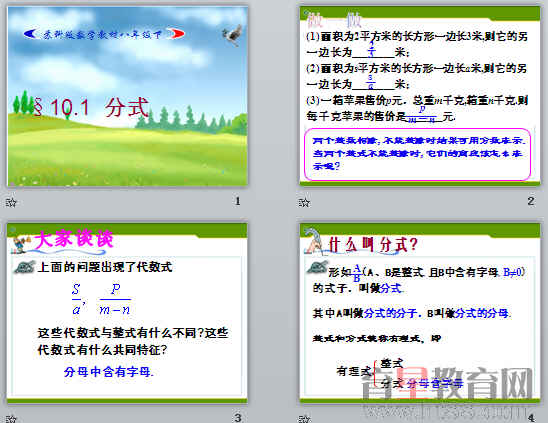The width and height of the screenshot is (548, 423).
Task: Click the turtle icon on the 什么叫分式 slide
Action: pos(317,267)
